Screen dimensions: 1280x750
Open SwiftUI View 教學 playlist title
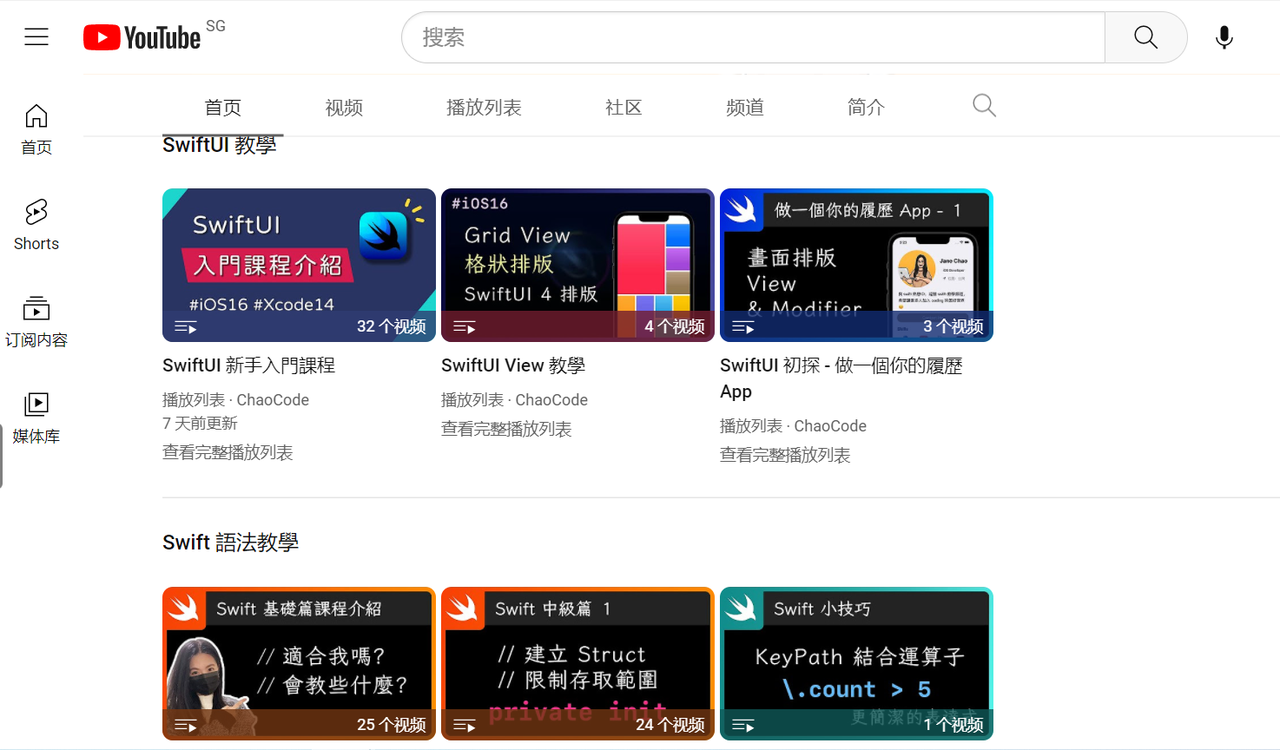point(513,366)
